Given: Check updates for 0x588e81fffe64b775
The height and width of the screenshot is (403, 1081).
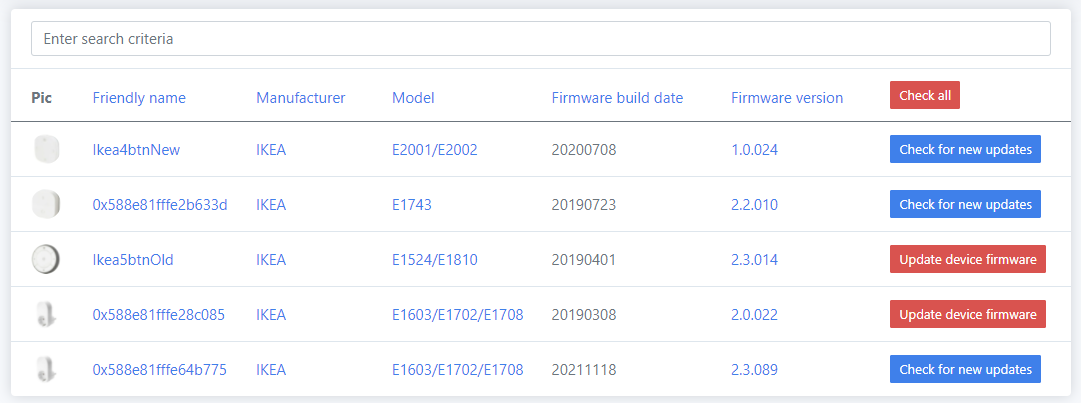Looking at the screenshot, I should tap(965, 369).
